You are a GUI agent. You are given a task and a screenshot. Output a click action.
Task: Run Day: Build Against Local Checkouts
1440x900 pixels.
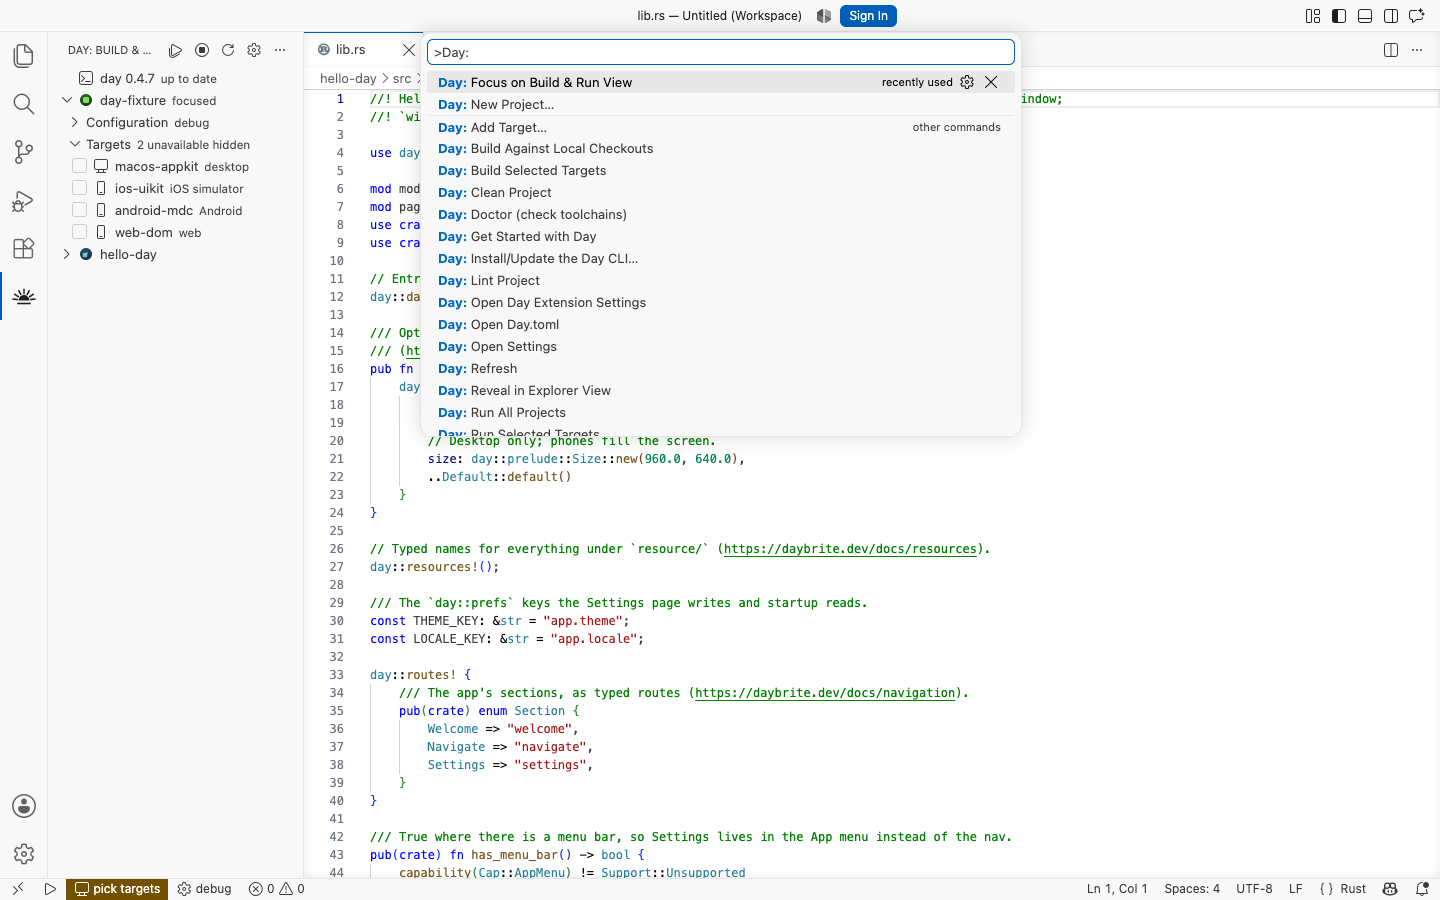tap(721, 149)
